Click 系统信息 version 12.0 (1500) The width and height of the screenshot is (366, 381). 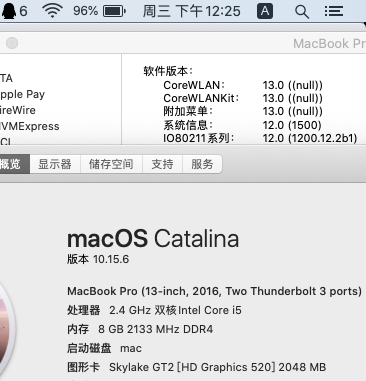point(242,125)
